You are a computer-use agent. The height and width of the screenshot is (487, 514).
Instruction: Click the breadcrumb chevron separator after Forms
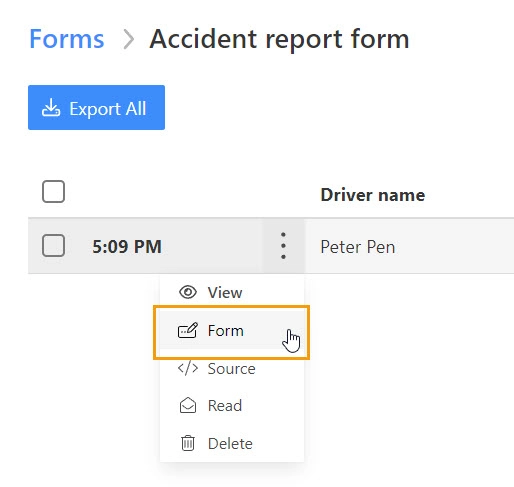pyautogui.click(x=129, y=39)
